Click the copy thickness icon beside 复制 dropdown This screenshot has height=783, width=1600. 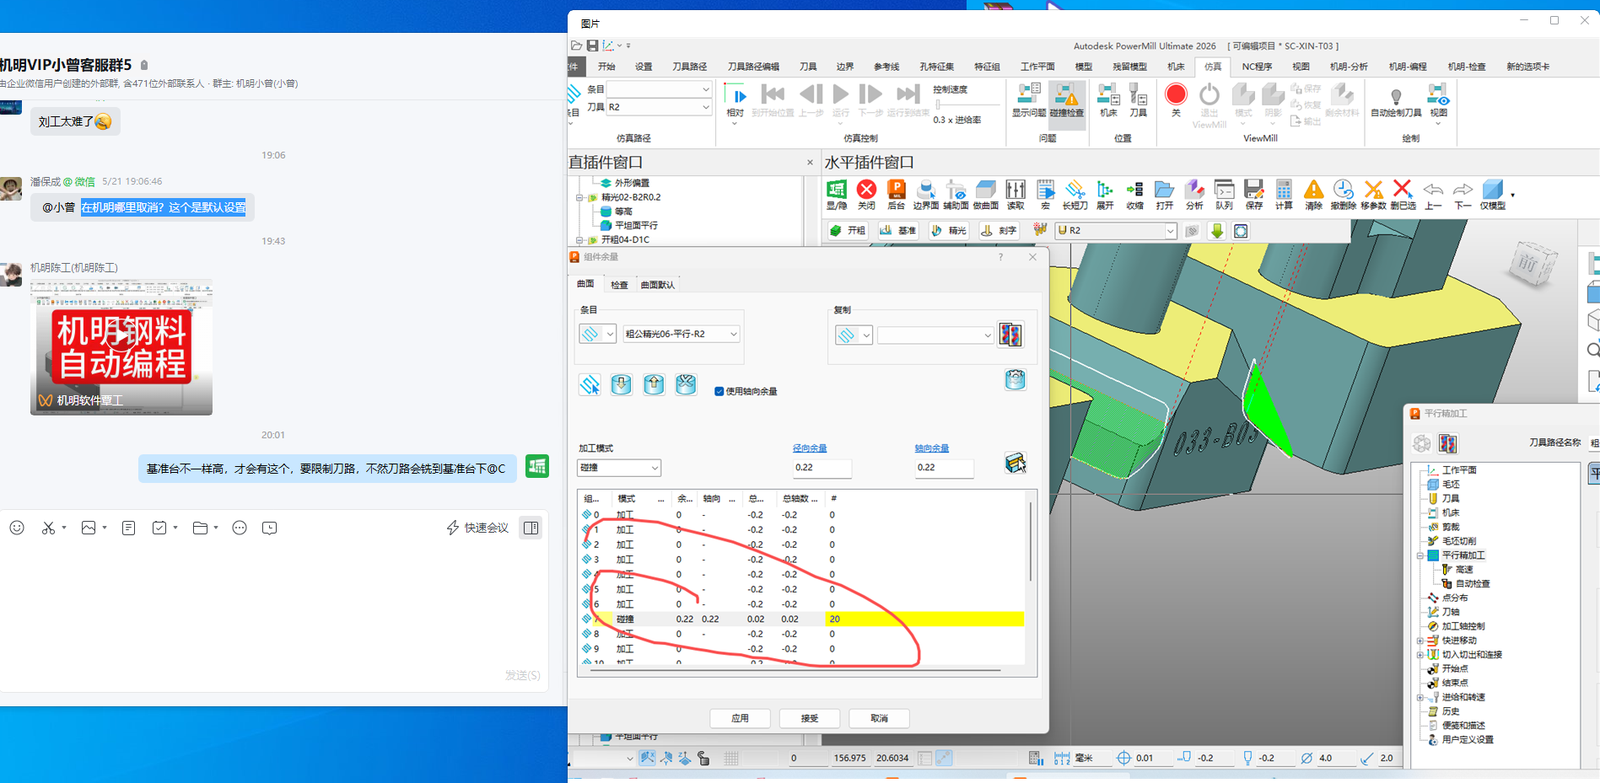(x=1011, y=335)
